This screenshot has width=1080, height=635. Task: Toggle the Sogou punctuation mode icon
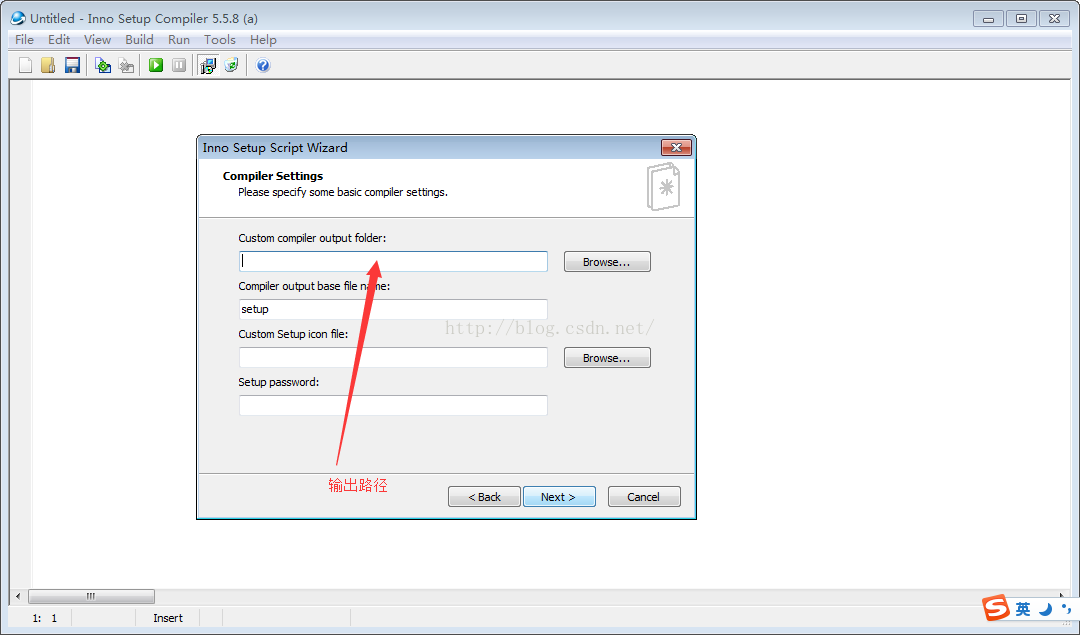(x=1066, y=609)
